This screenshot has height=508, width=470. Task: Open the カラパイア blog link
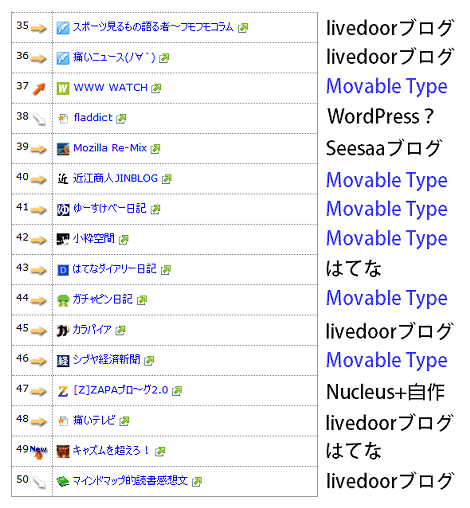pos(92,330)
